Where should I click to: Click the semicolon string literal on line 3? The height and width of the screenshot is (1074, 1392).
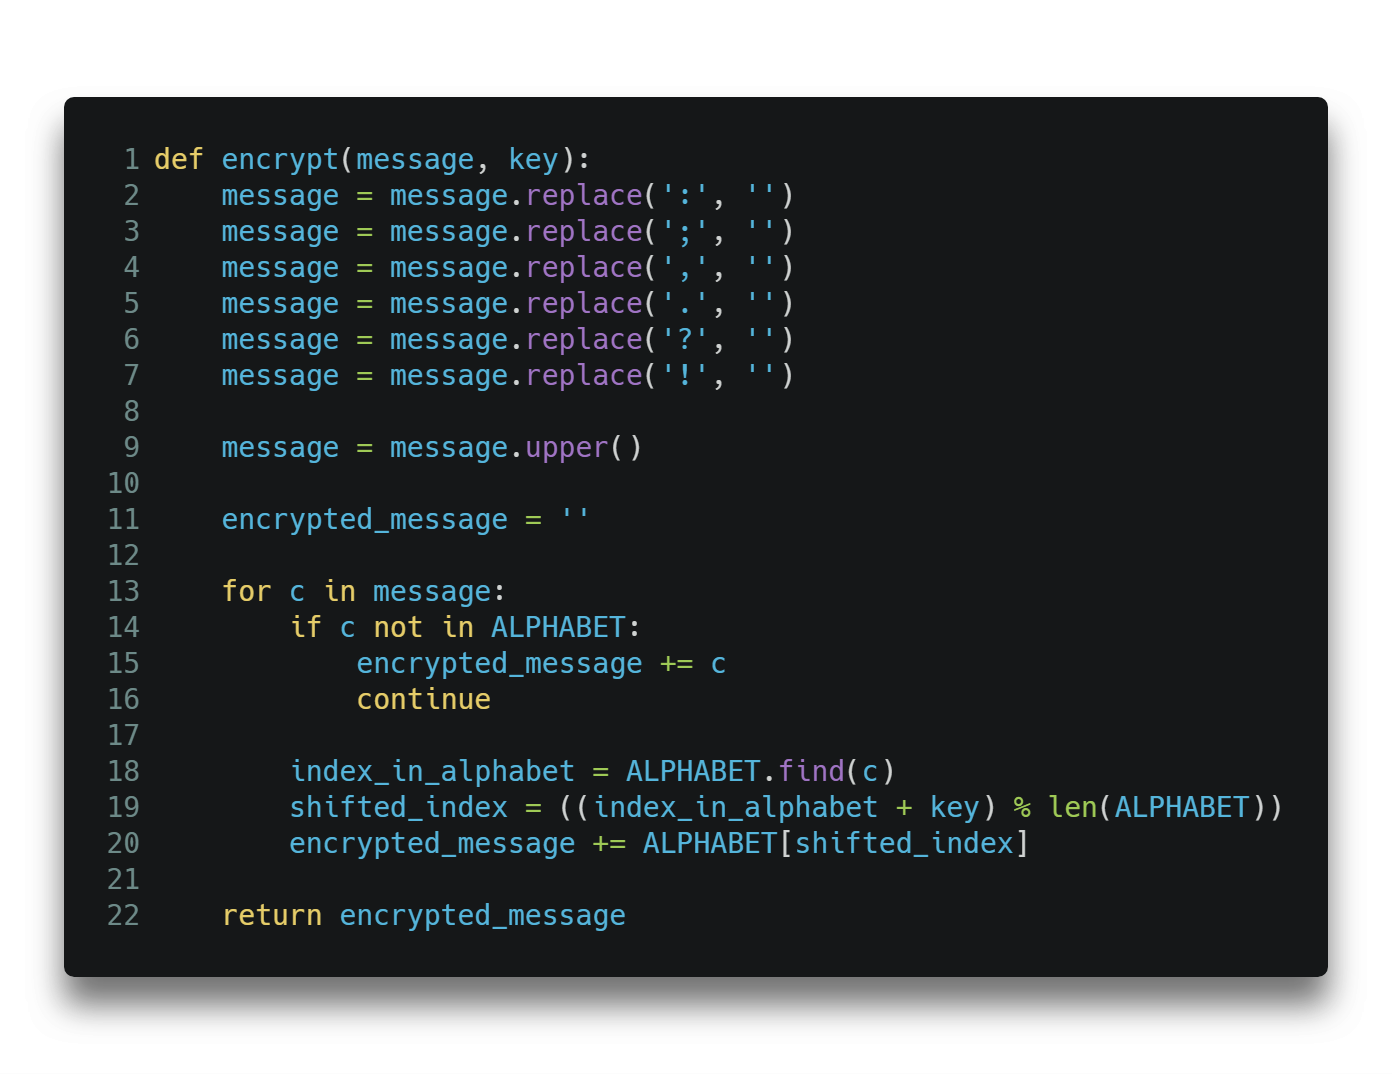[685, 231]
